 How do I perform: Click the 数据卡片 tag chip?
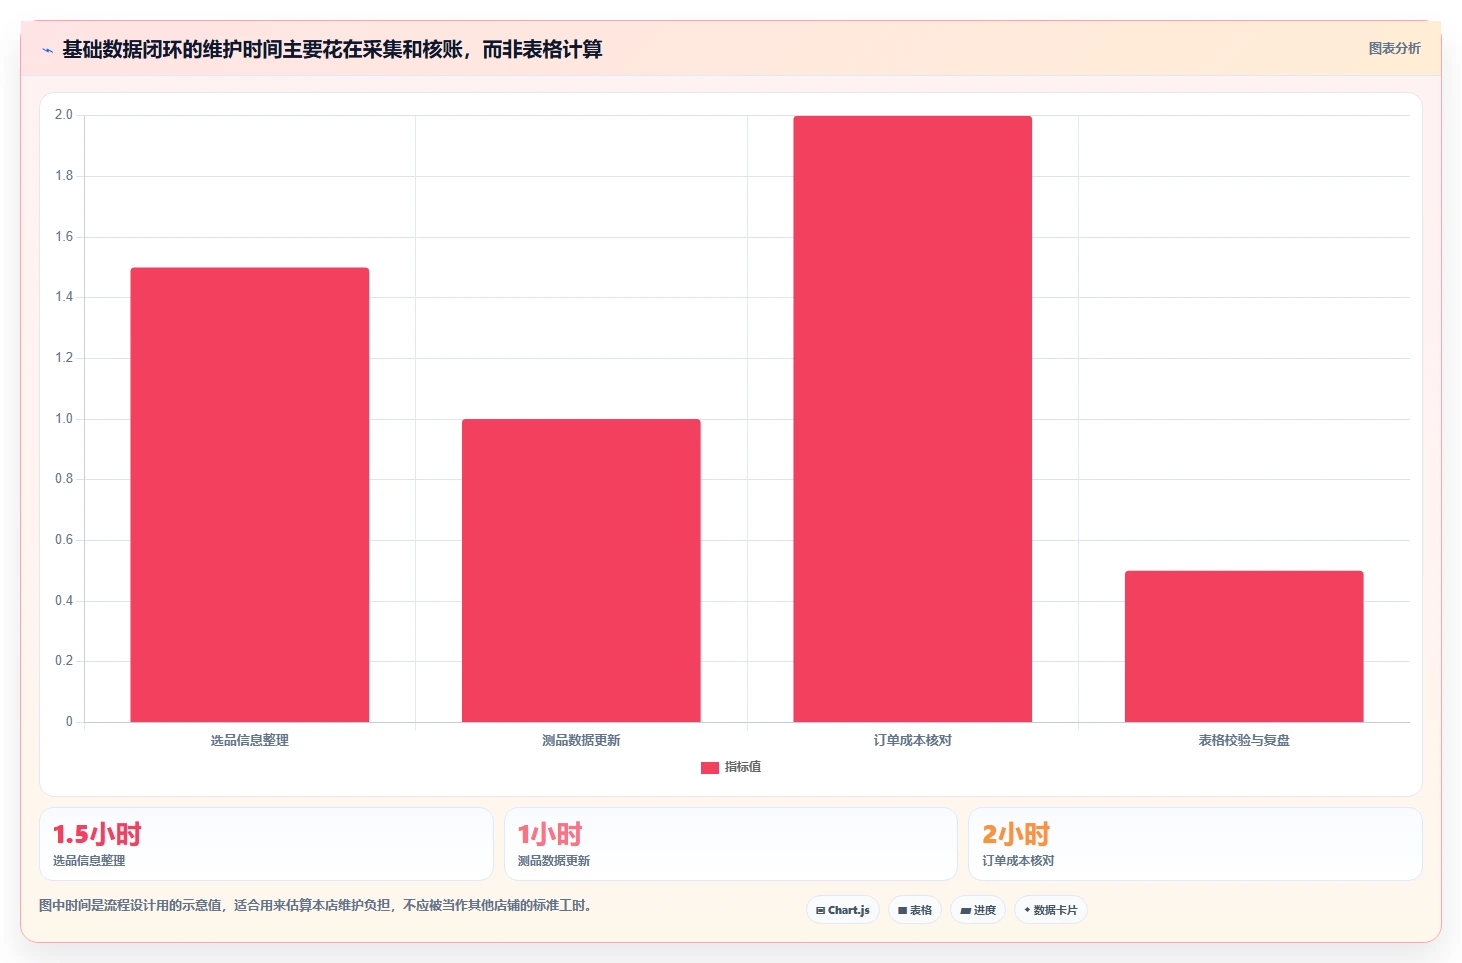(x=1051, y=910)
